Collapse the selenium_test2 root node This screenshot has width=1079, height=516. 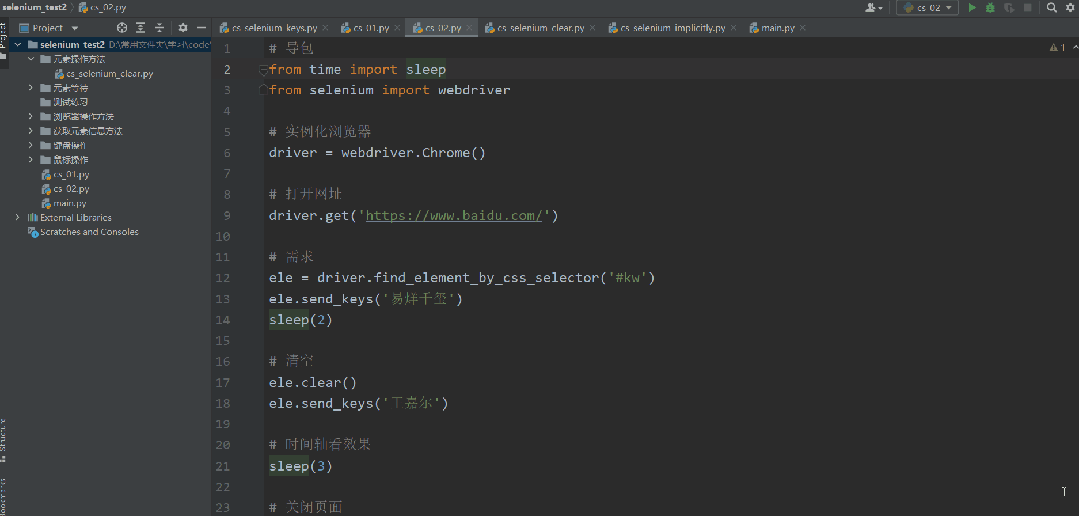click(x=18, y=45)
